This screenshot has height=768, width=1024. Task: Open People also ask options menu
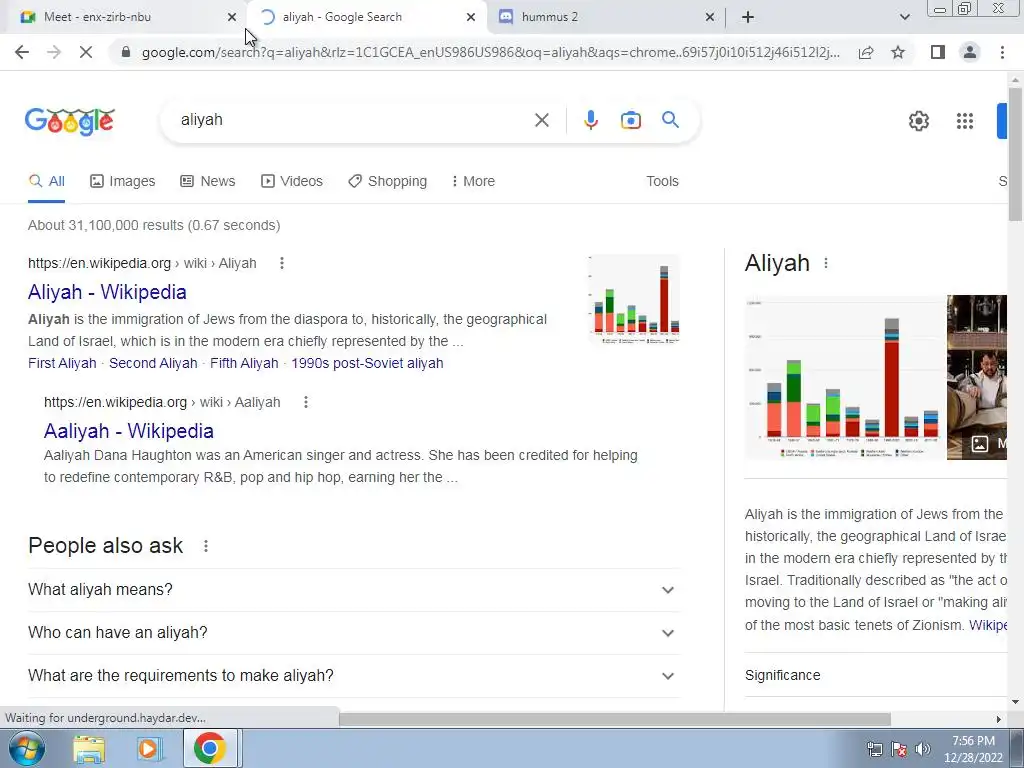(206, 546)
